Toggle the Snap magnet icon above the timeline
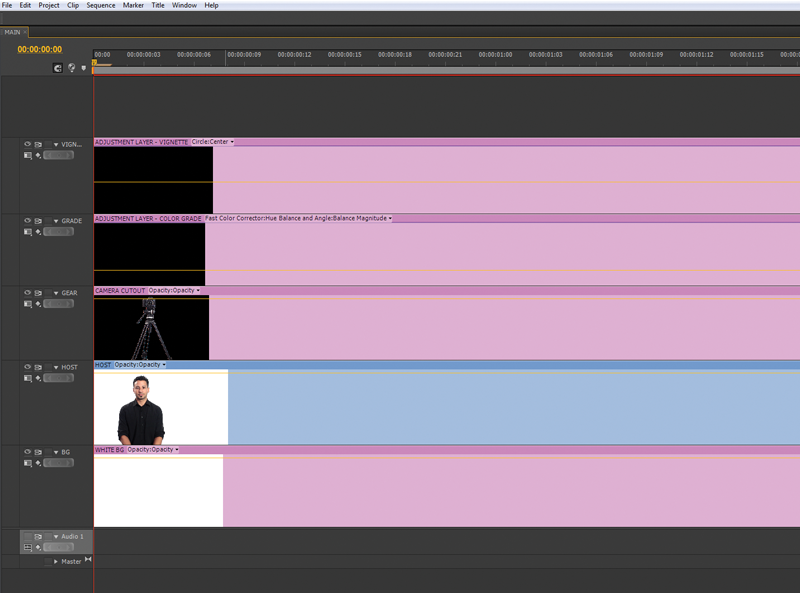 [58, 68]
